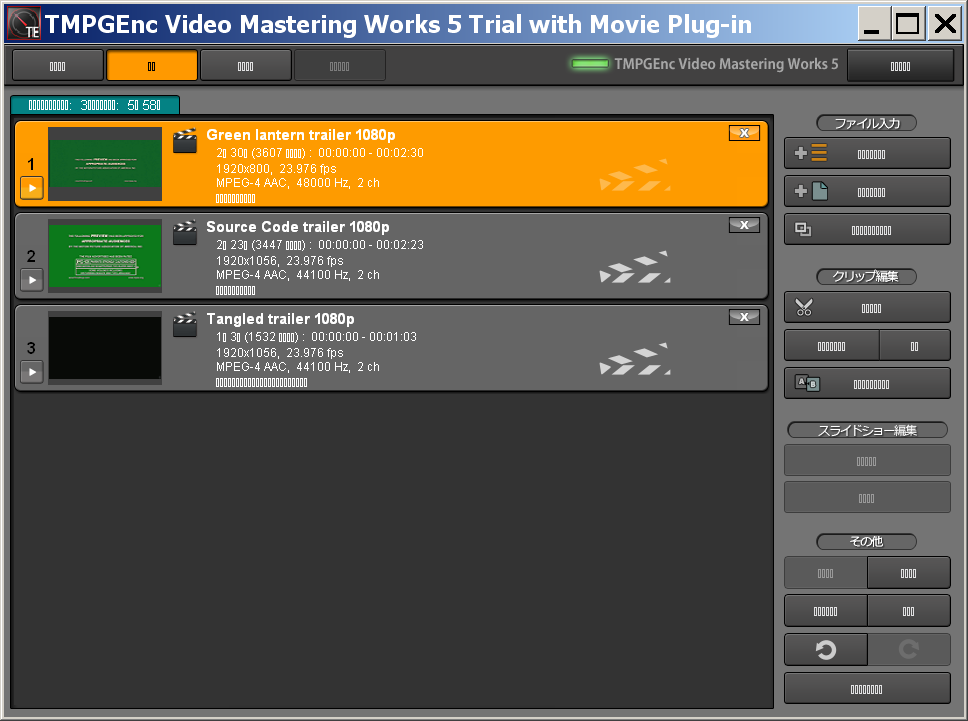Screen dimensions: 968x721
Task: Click the greyed-out fourth stage tab
Action: point(340,65)
